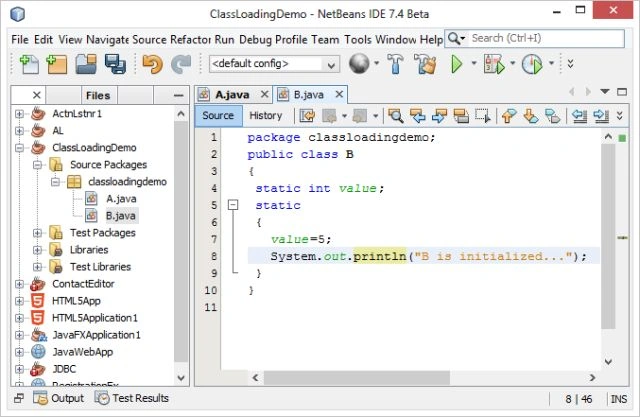Click the Clean and Build icon

coord(425,64)
